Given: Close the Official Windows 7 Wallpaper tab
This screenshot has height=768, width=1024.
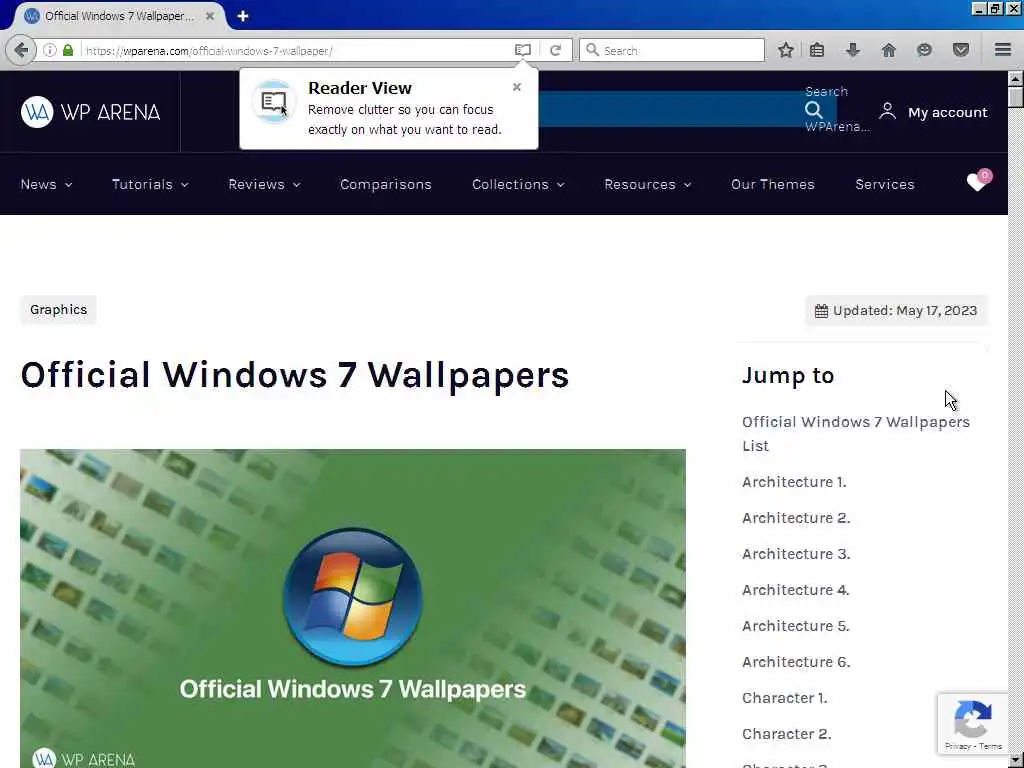Looking at the screenshot, I should coord(210,16).
